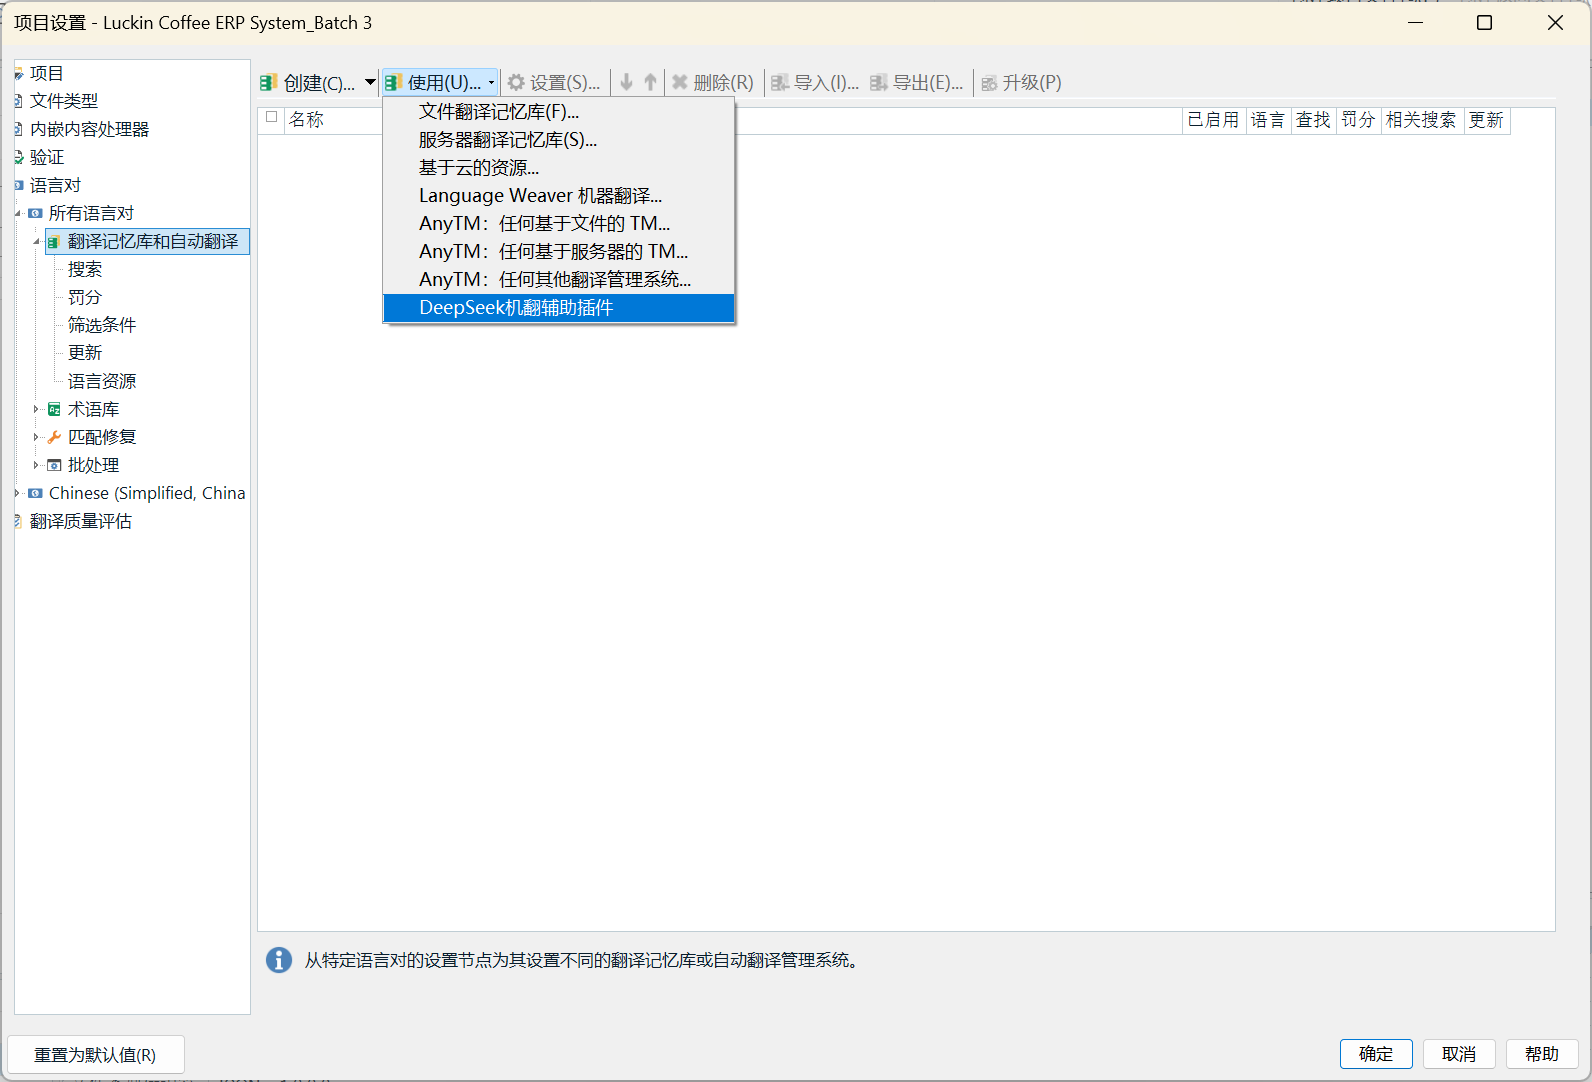Click 重置为默认值 button
Image resolution: width=1592 pixels, height=1082 pixels.
tap(95, 1055)
